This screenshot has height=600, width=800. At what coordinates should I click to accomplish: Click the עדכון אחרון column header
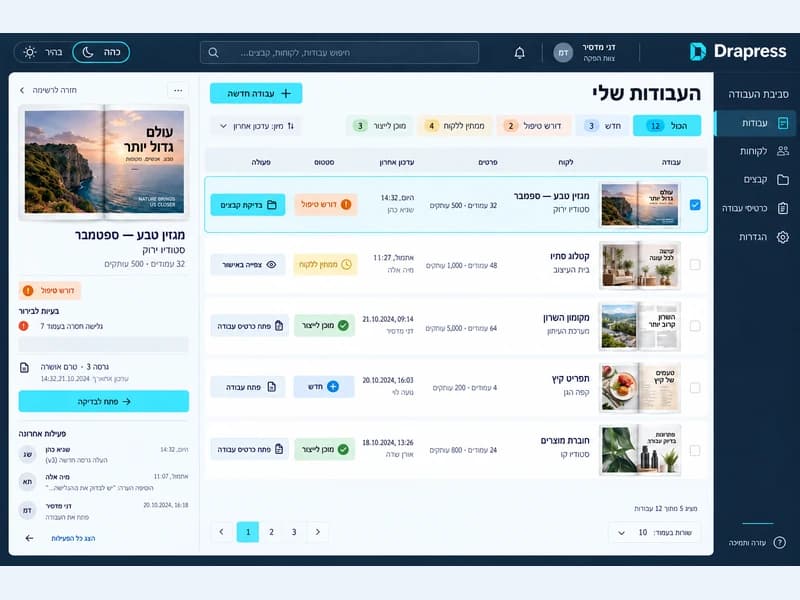click(x=396, y=162)
